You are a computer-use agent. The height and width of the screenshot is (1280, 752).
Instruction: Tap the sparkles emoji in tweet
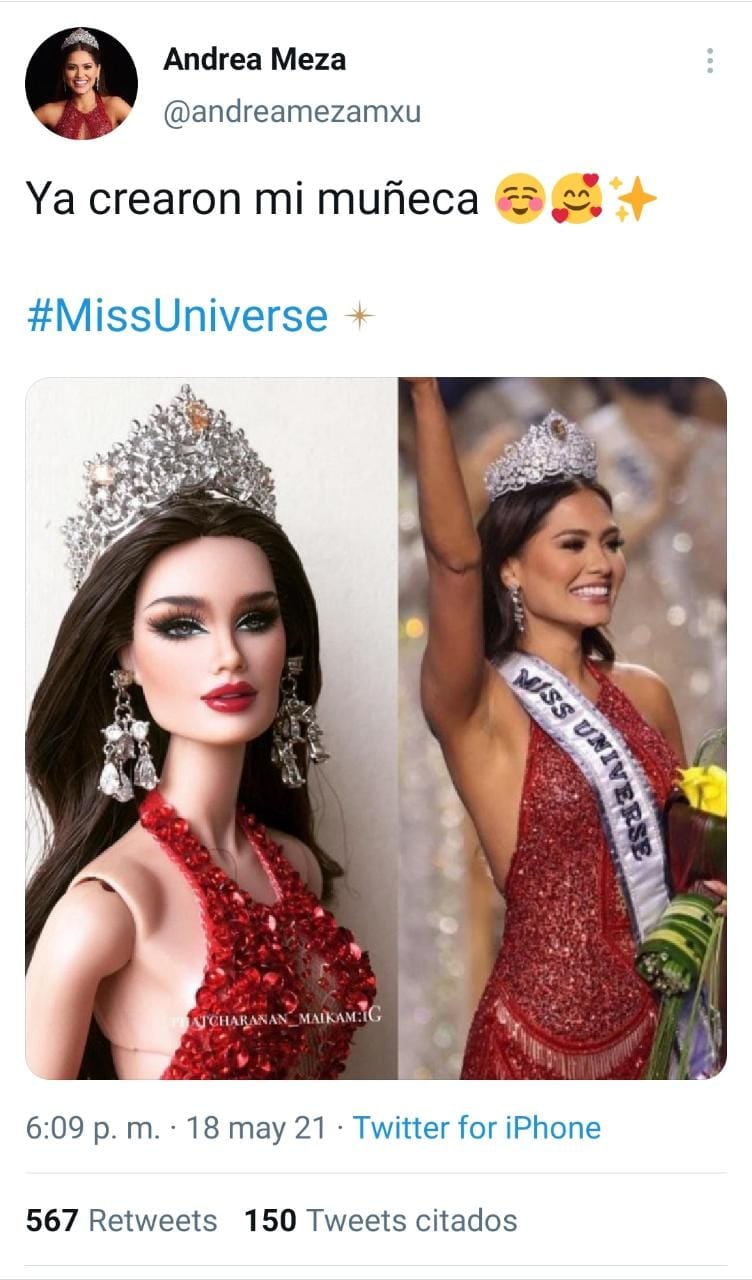[635, 199]
